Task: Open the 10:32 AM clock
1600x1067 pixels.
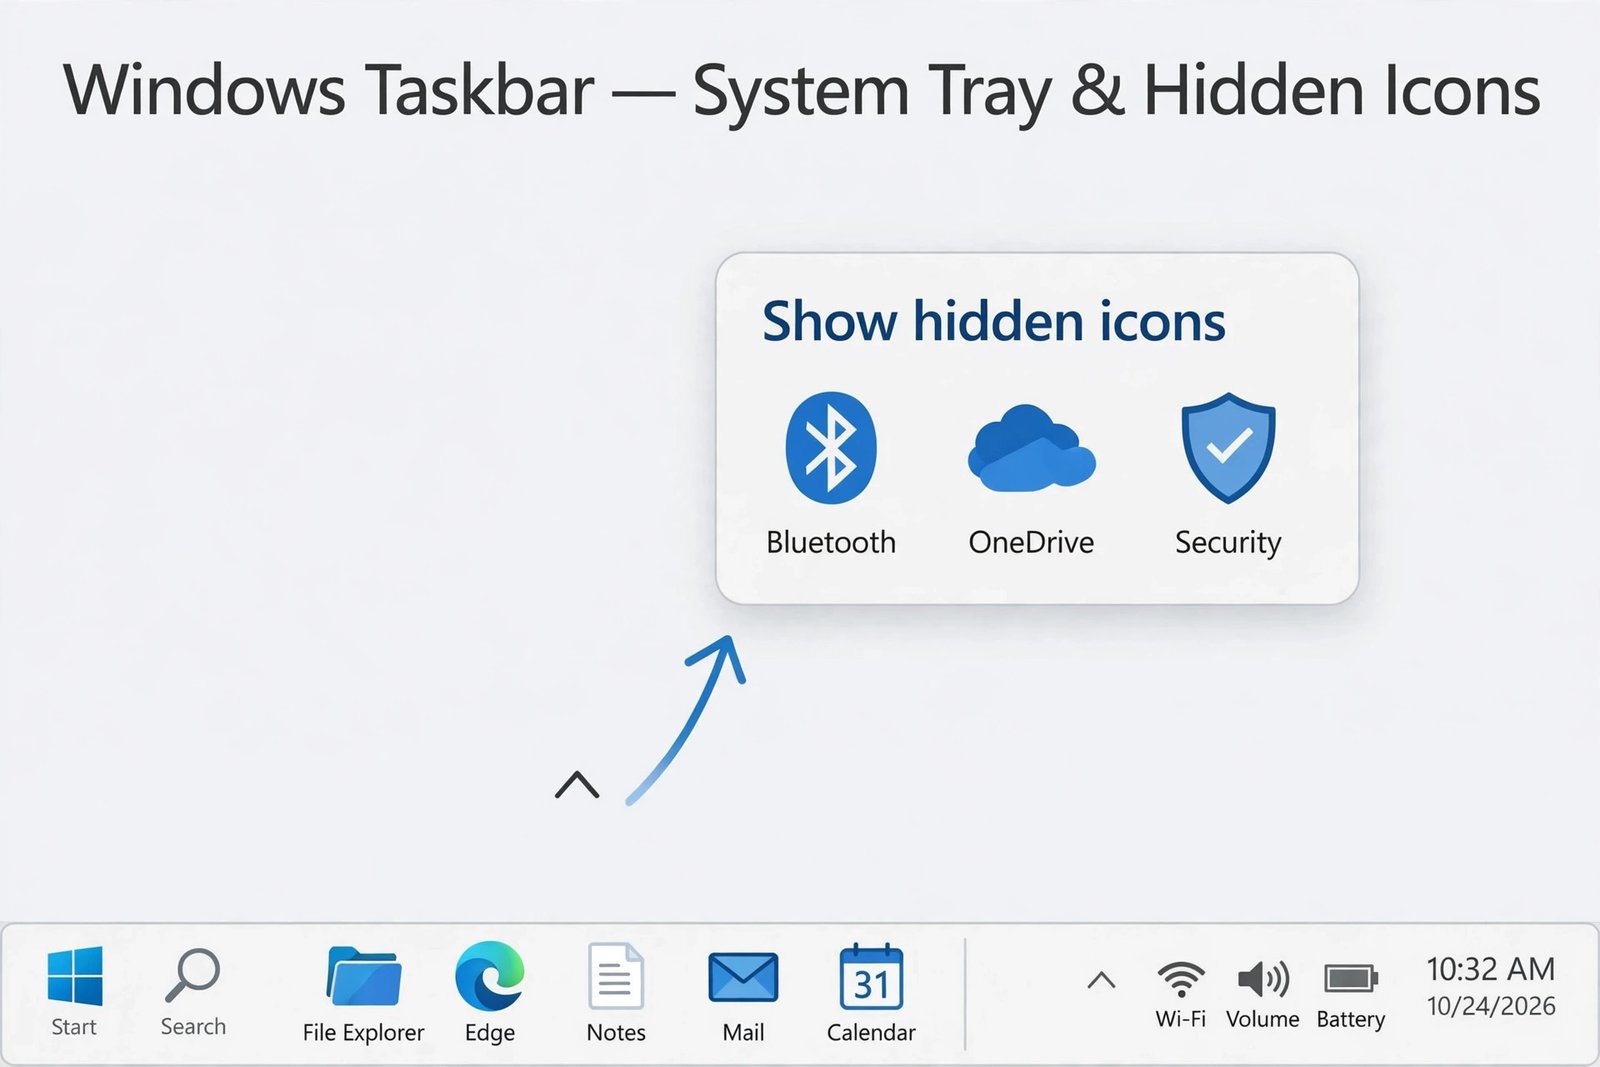Action: [x=1490, y=968]
